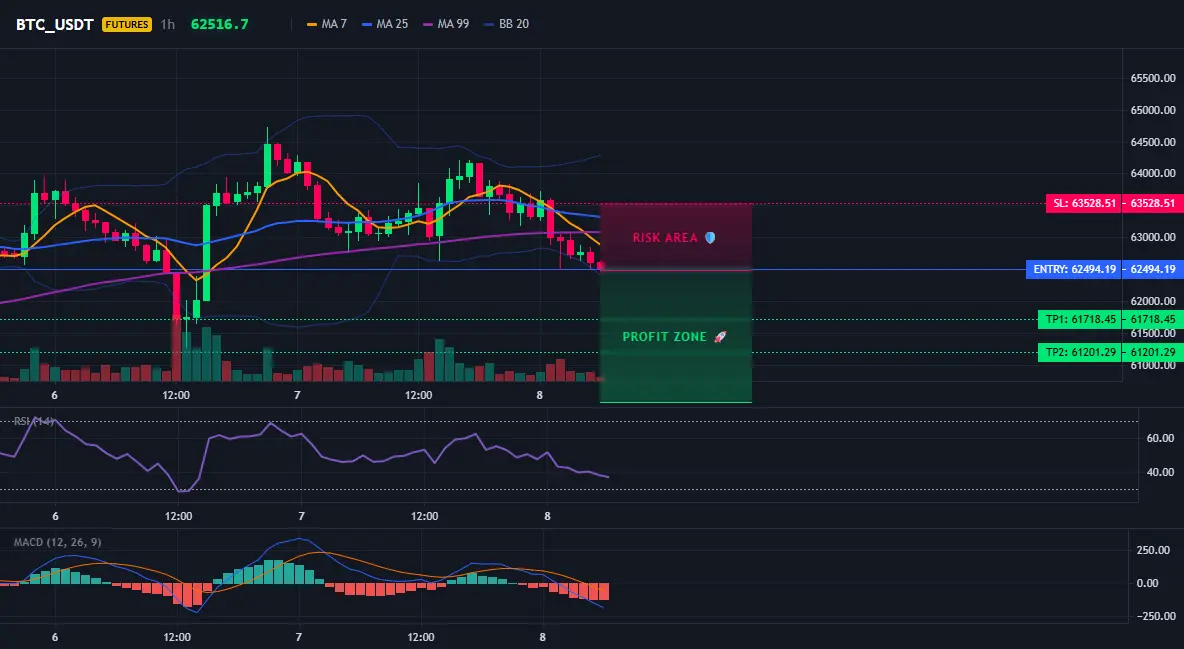Click the BTC_USDT symbol name
The width and height of the screenshot is (1184, 649).
click(54, 24)
